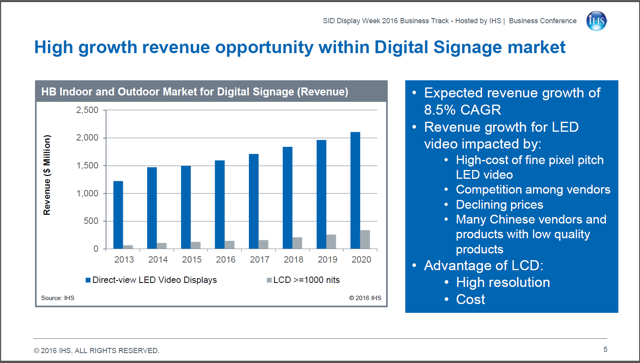Click the 2,500 y-axis label

coord(87,110)
